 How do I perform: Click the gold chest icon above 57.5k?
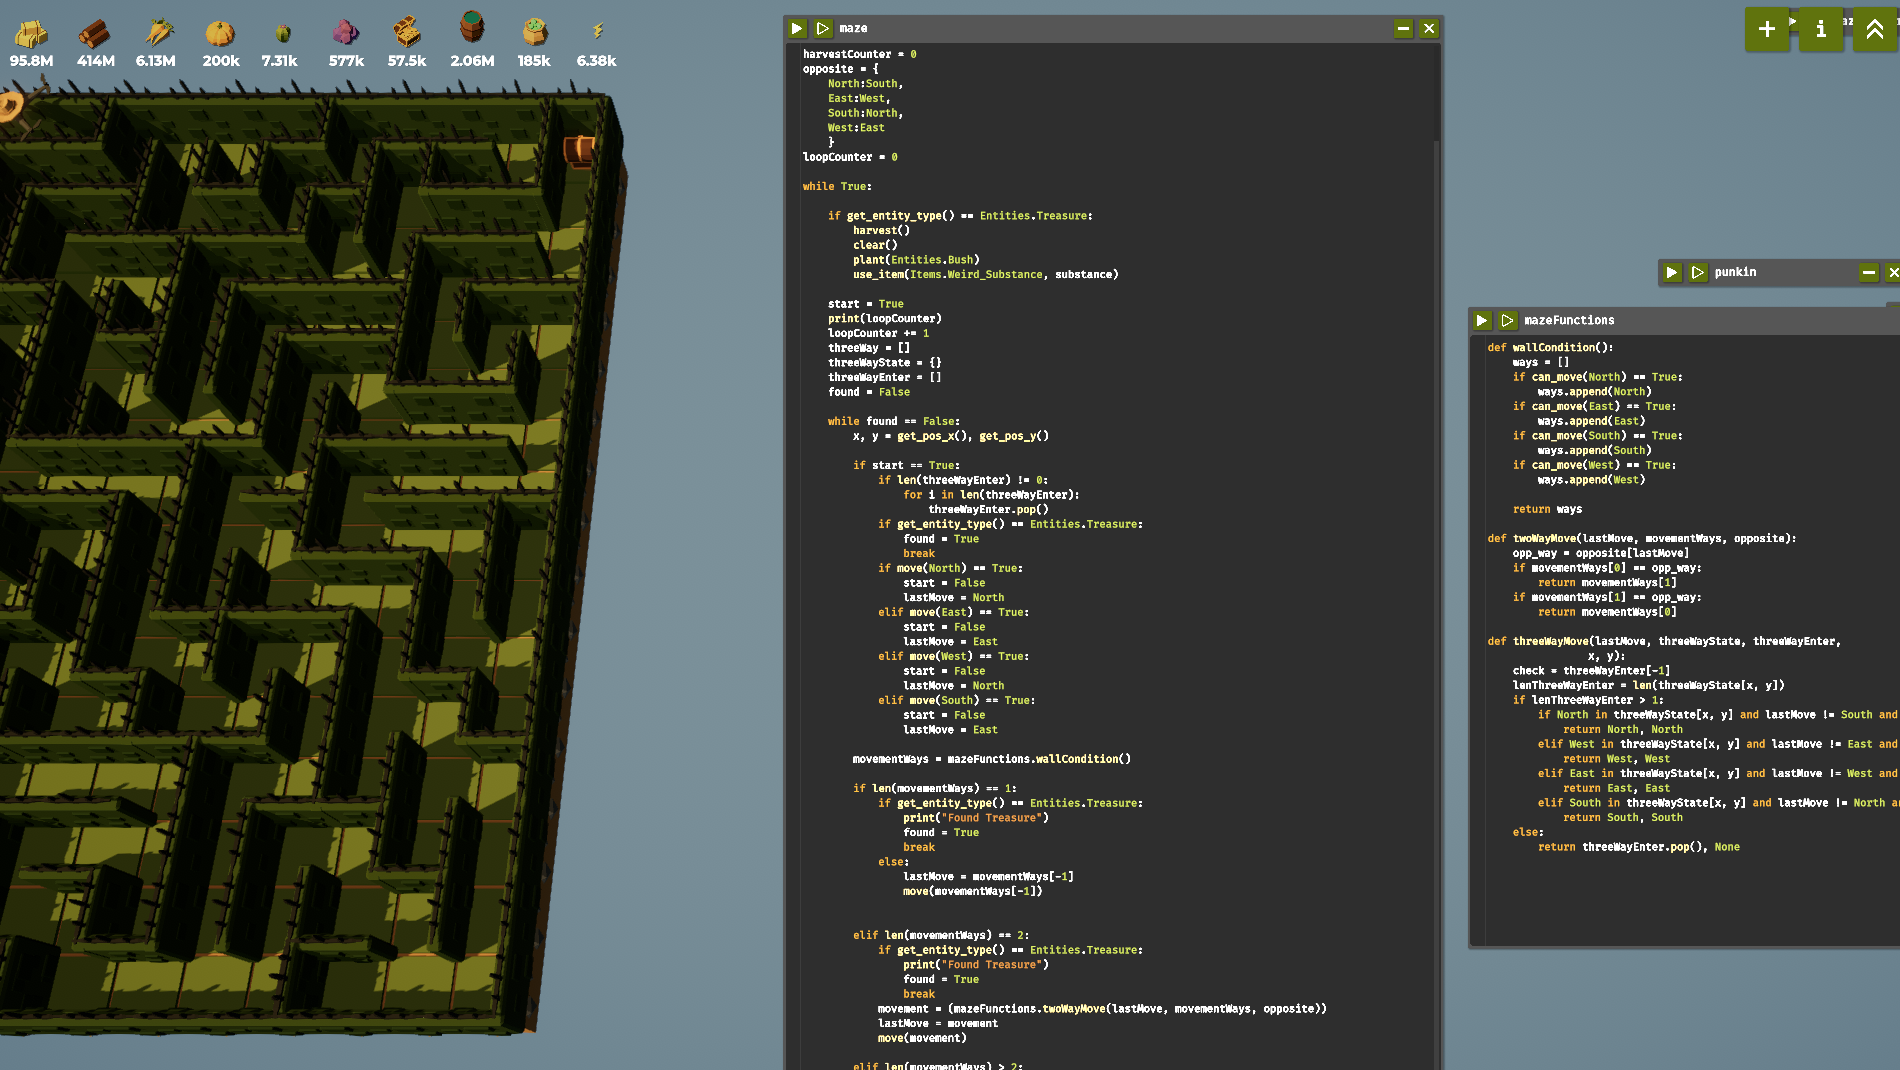406,33
